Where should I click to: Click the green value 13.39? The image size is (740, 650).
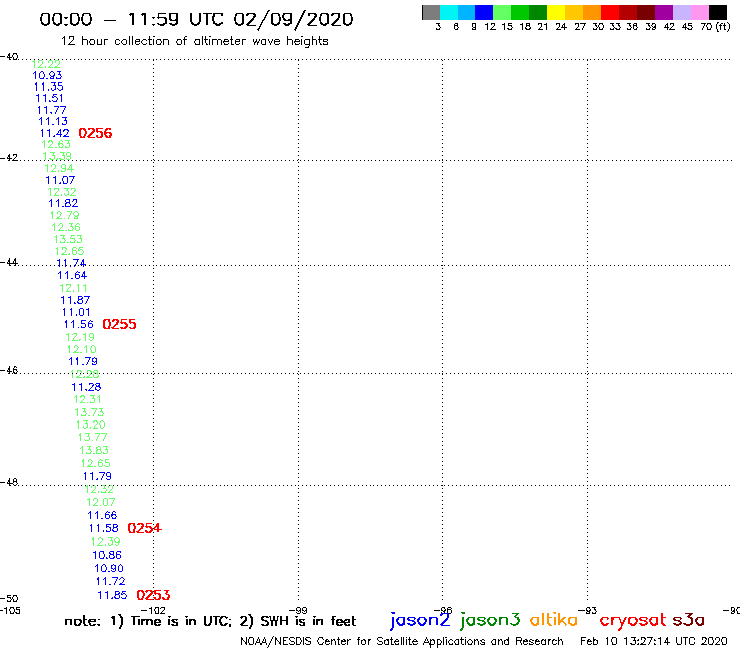57,156
